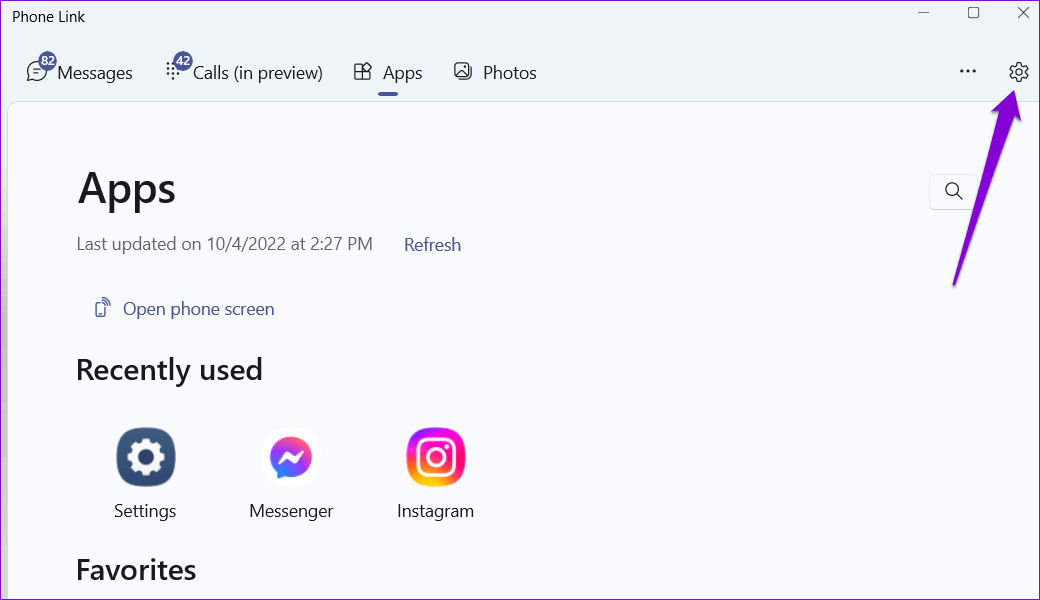Click the Messages chat bubble icon

(36, 72)
